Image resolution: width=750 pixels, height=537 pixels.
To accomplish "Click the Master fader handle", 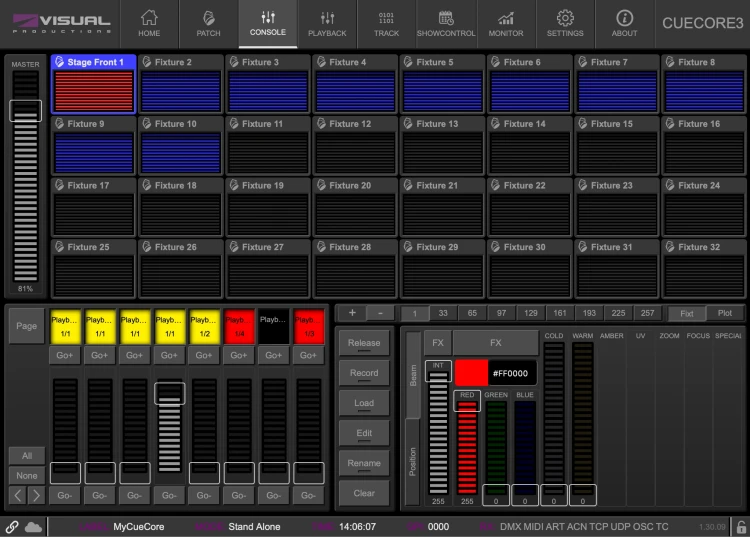I will (25, 110).
